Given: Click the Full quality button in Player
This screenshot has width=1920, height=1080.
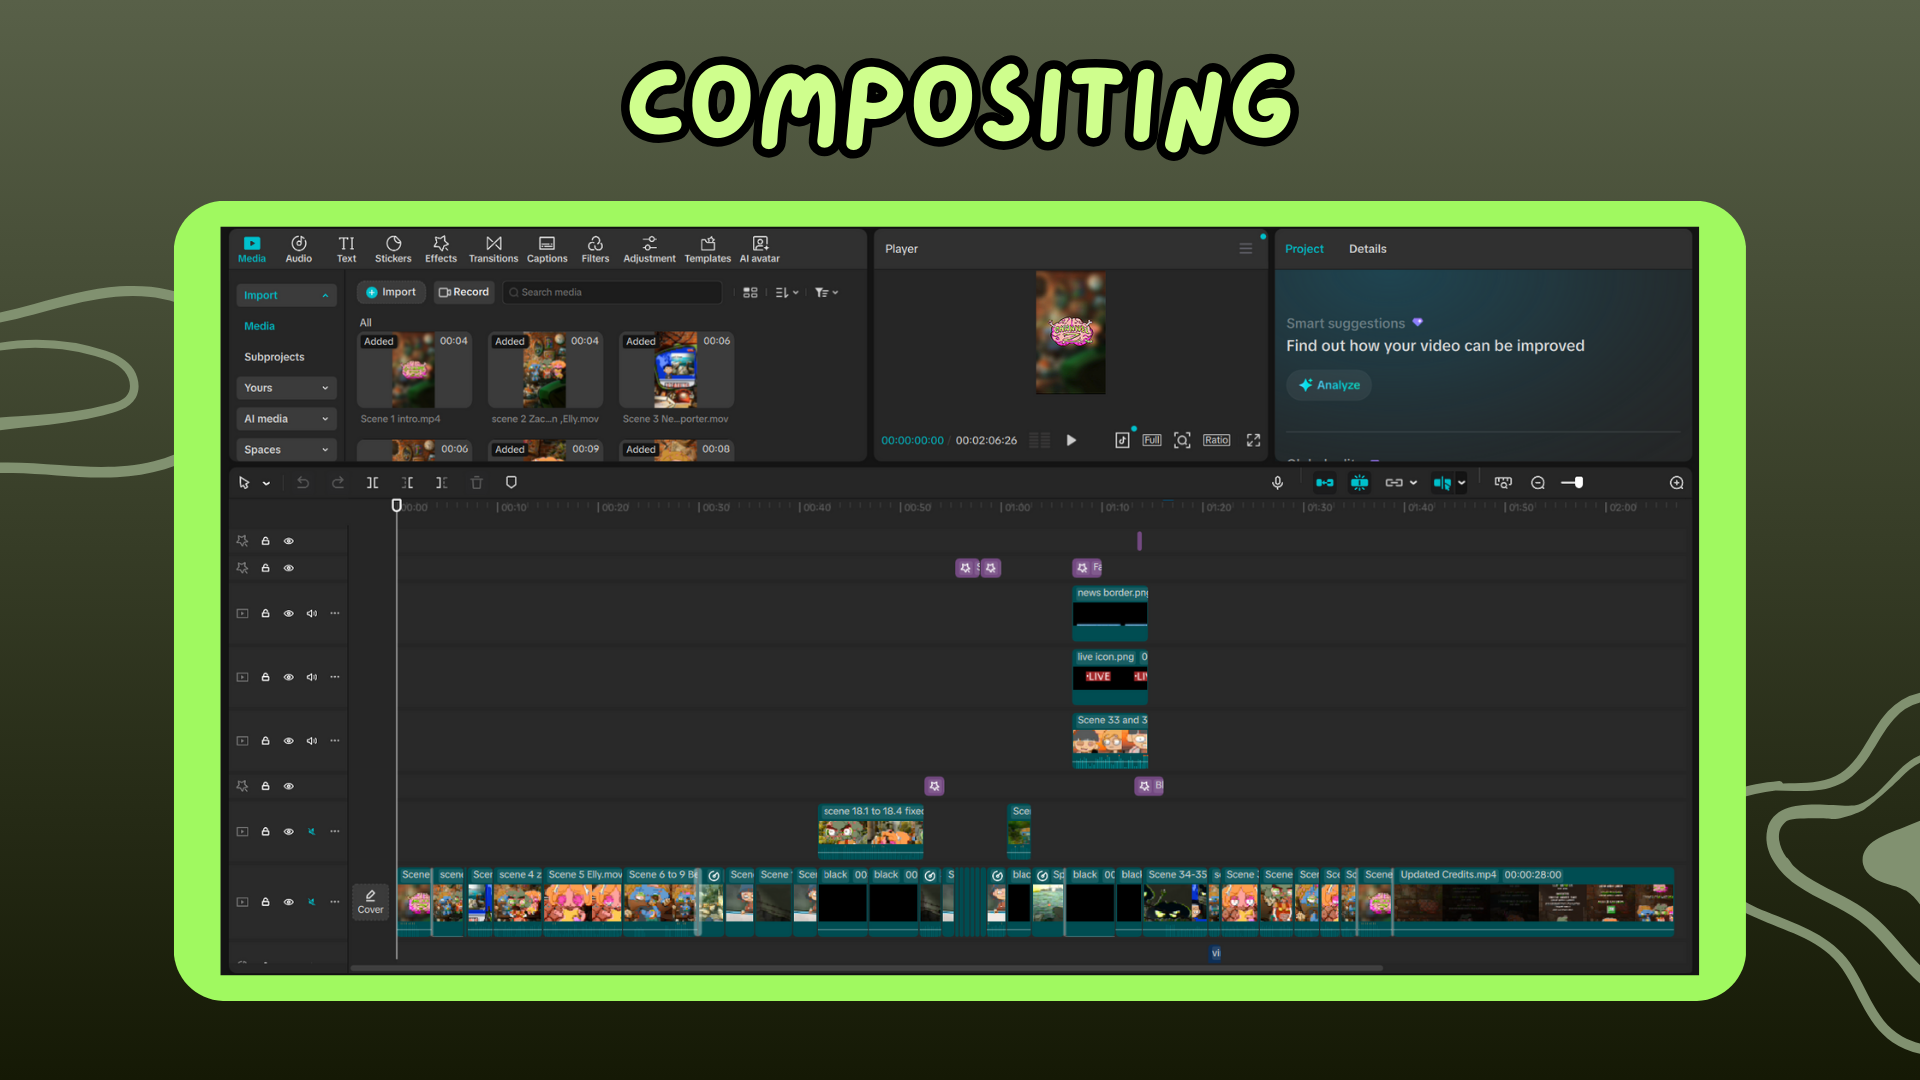Looking at the screenshot, I should pyautogui.click(x=1152, y=440).
